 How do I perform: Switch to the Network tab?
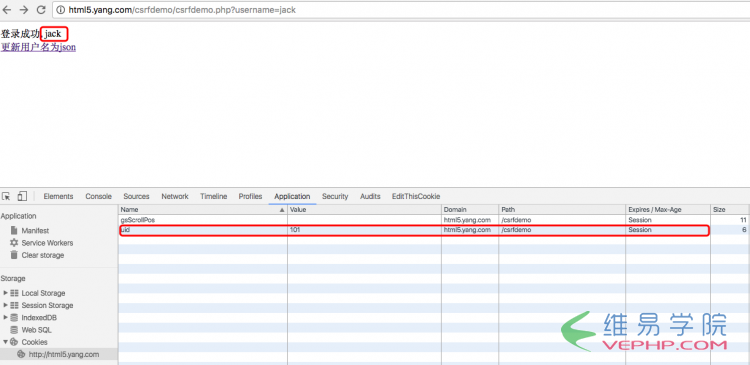tap(175, 196)
